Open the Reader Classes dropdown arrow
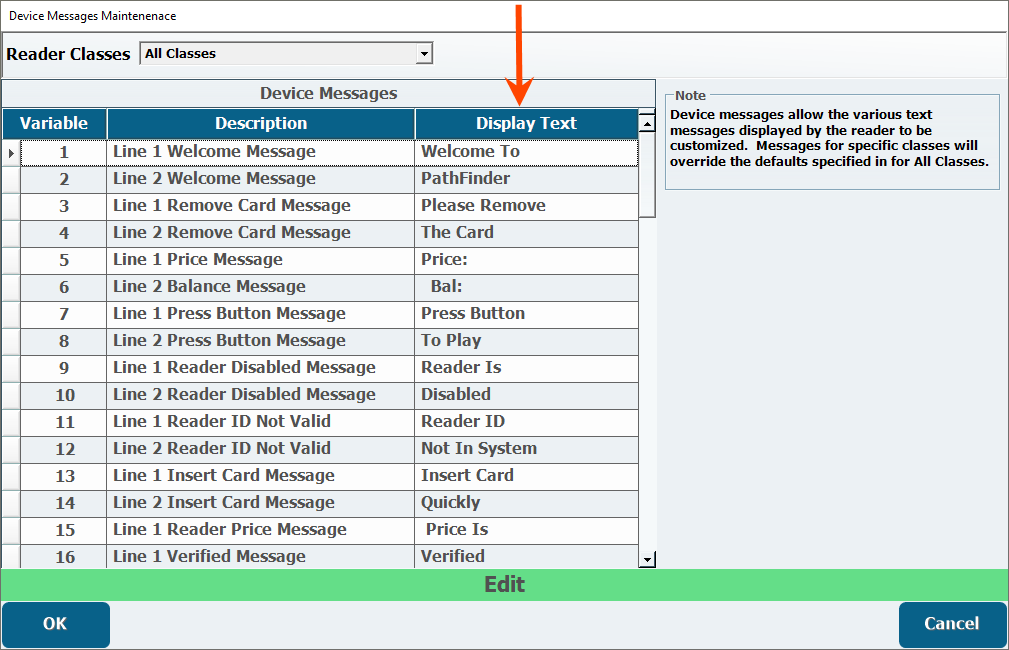Viewport: 1009px width, 650px height. tap(424, 53)
